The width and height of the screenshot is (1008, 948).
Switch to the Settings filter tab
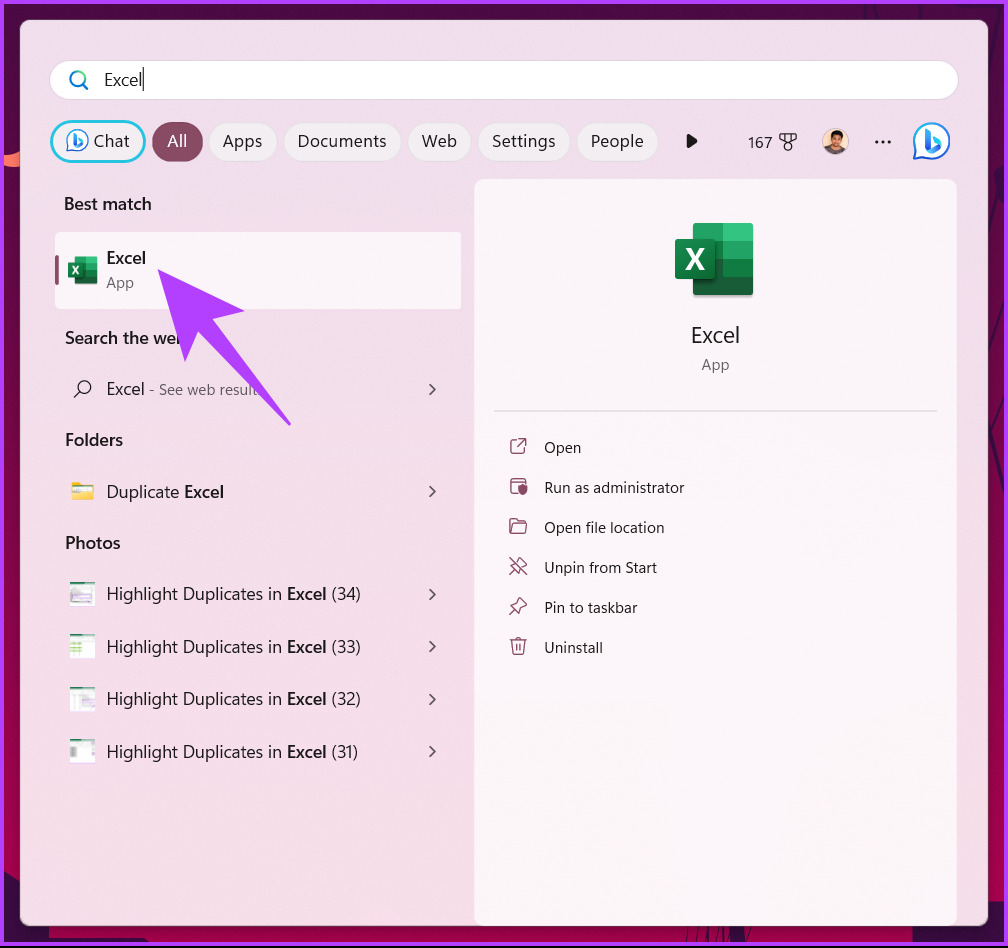[523, 141]
